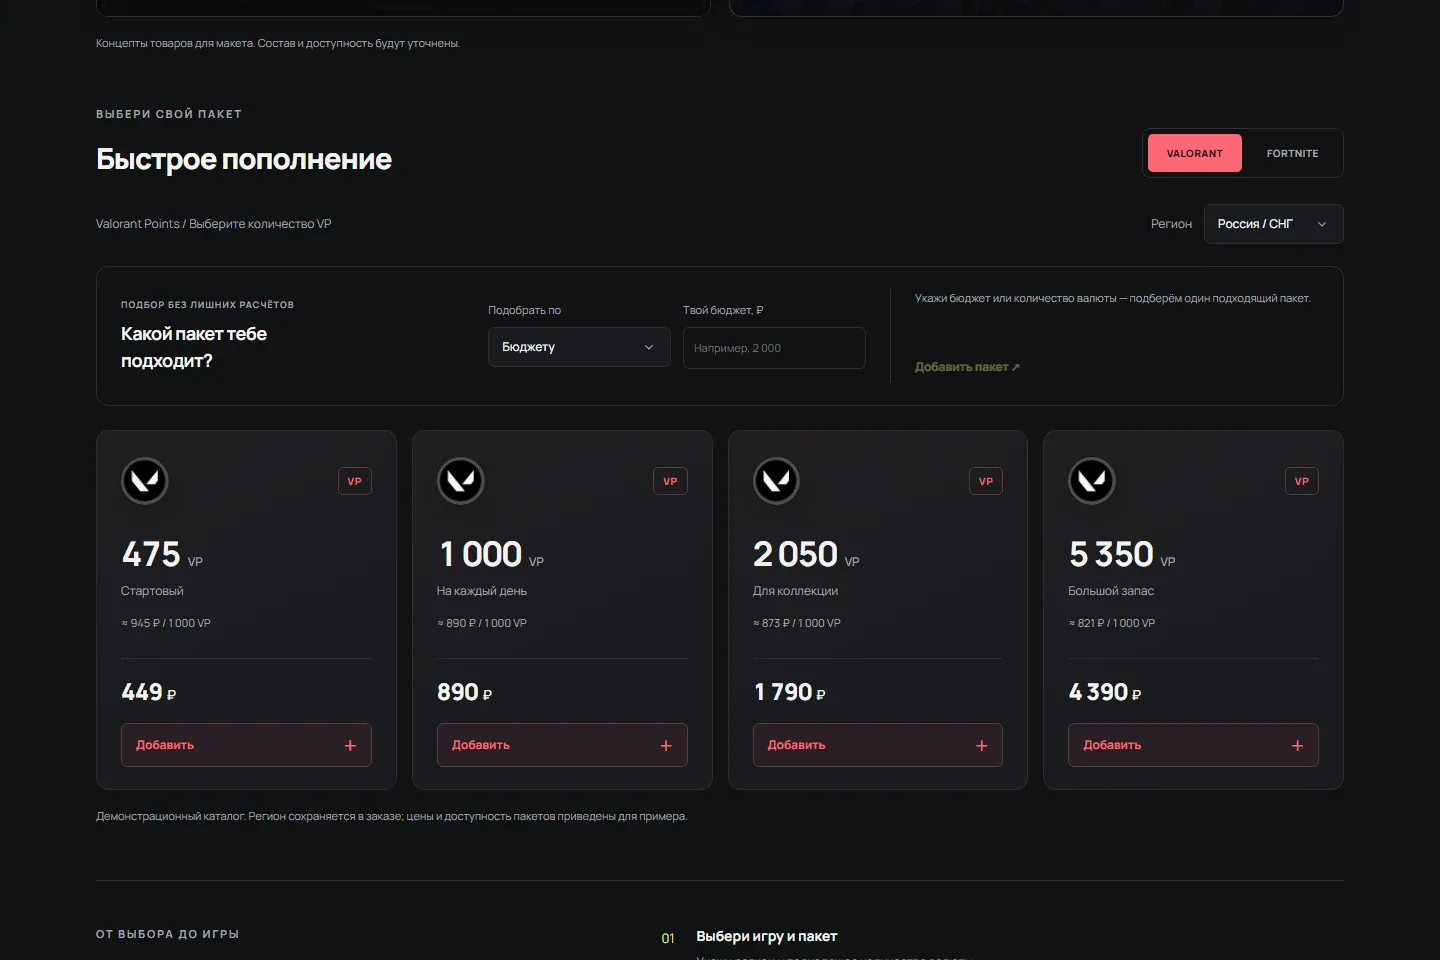1440x960 pixels.
Task: Add the 475 VP Стартовый package
Action: tap(246, 745)
